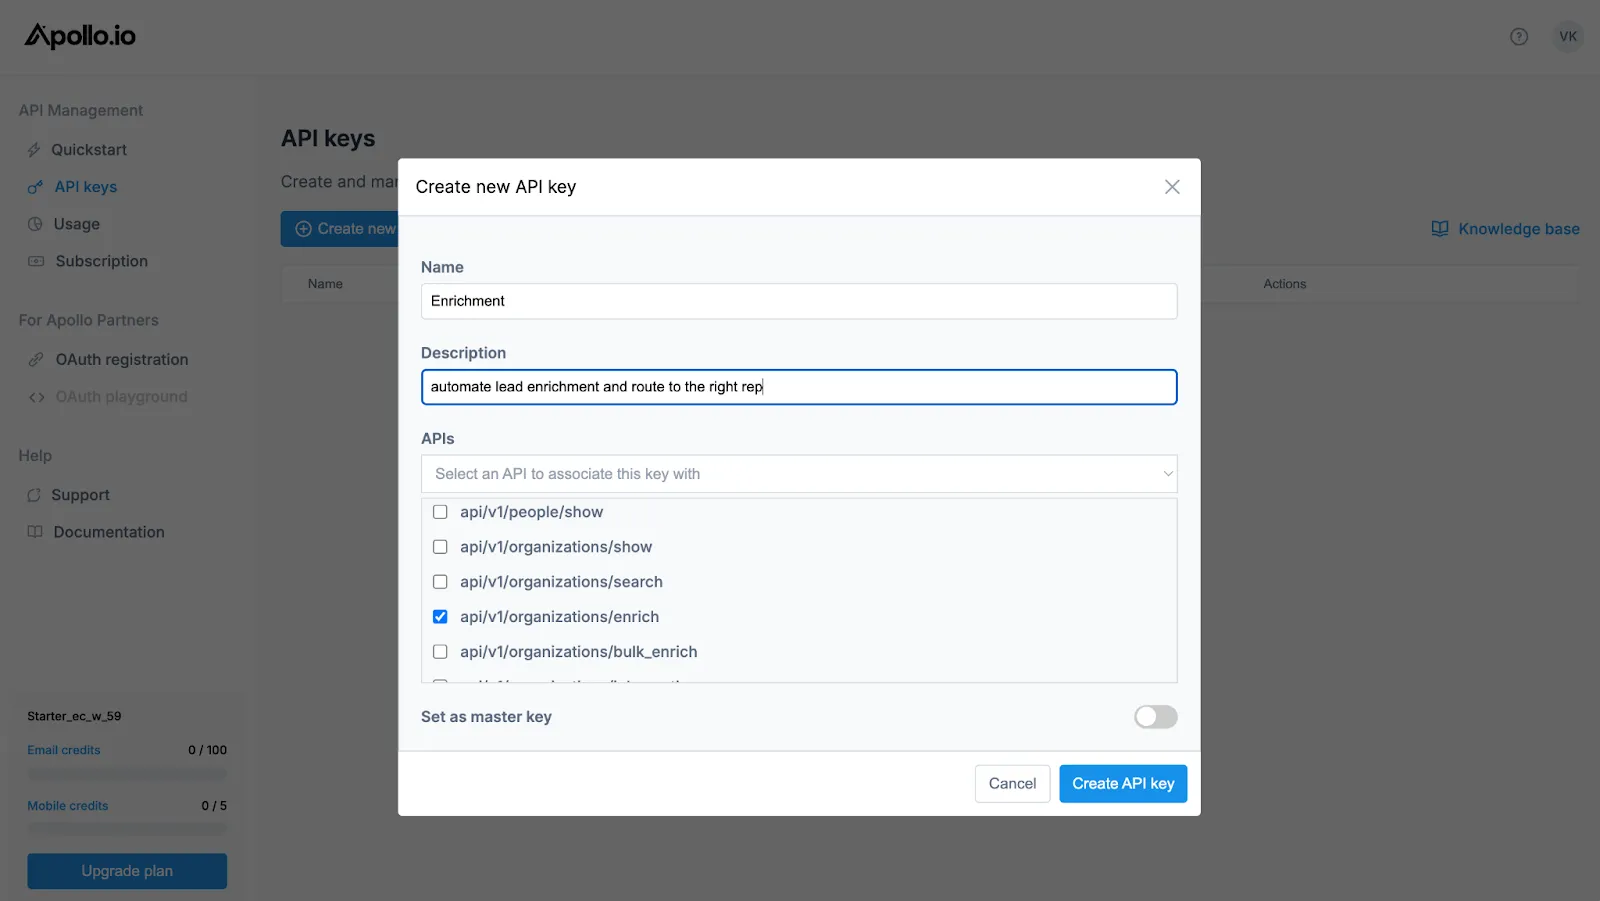This screenshot has height=901, width=1600.
Task: Open the Usage menu item
Action: point(77,224)
